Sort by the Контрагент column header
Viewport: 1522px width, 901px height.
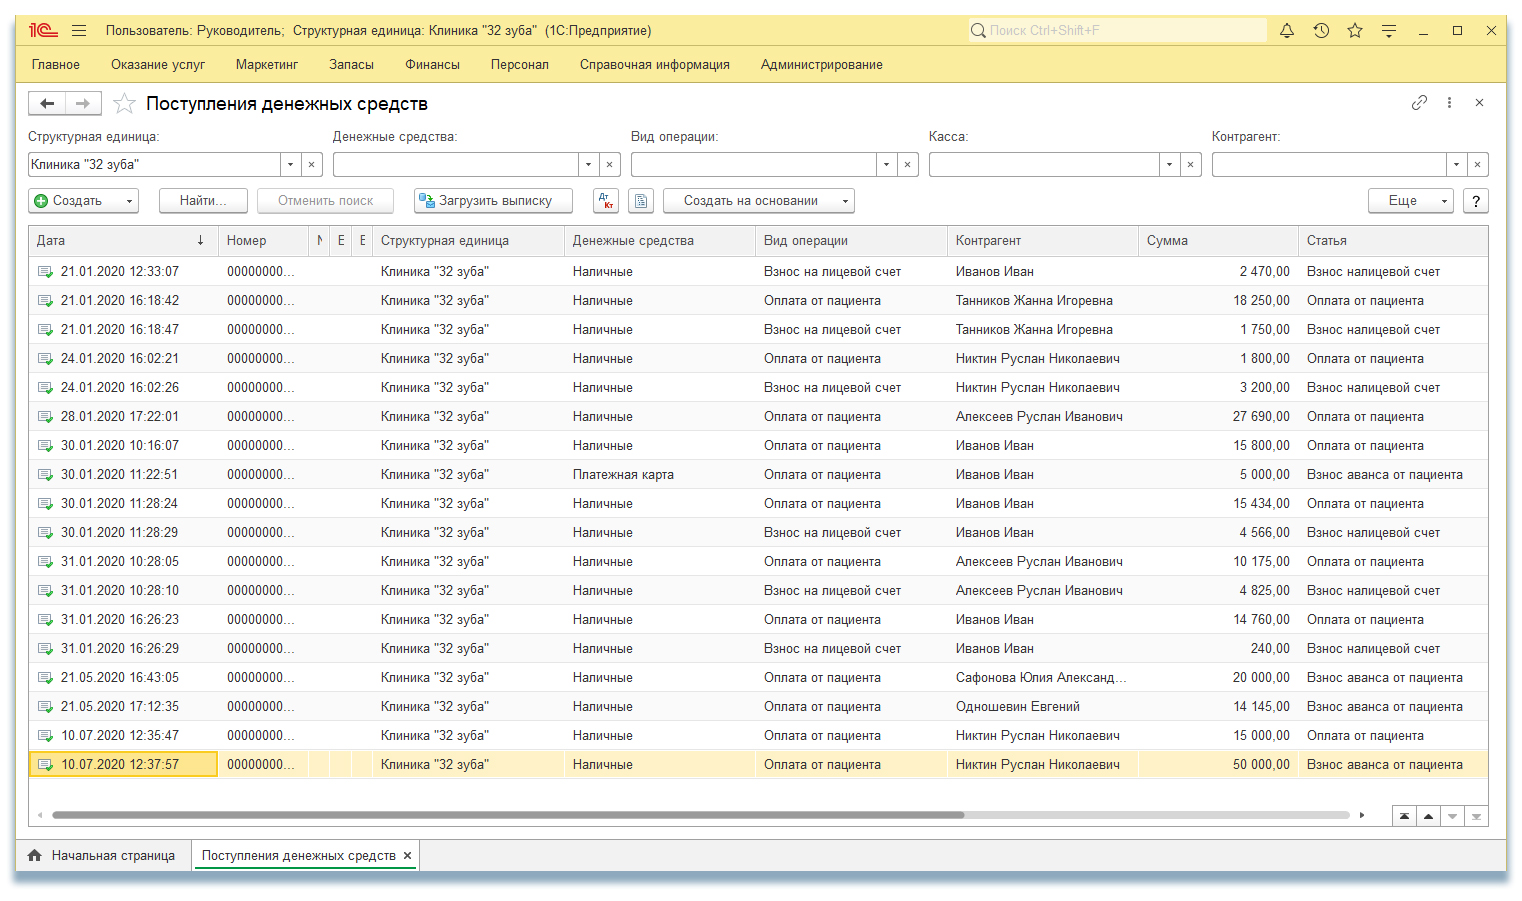pyautogui.click(x=1042, y=241)
